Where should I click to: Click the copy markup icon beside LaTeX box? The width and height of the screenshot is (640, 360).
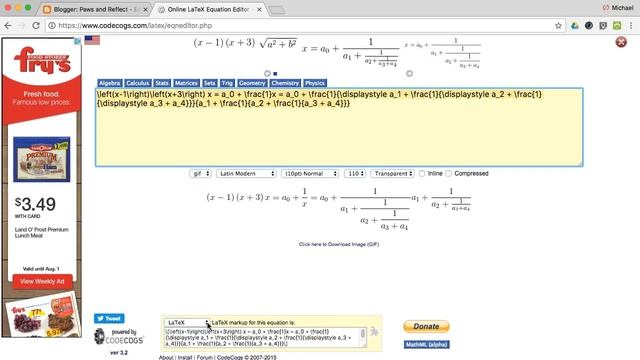pyautogui.click(x=374, y=332)
